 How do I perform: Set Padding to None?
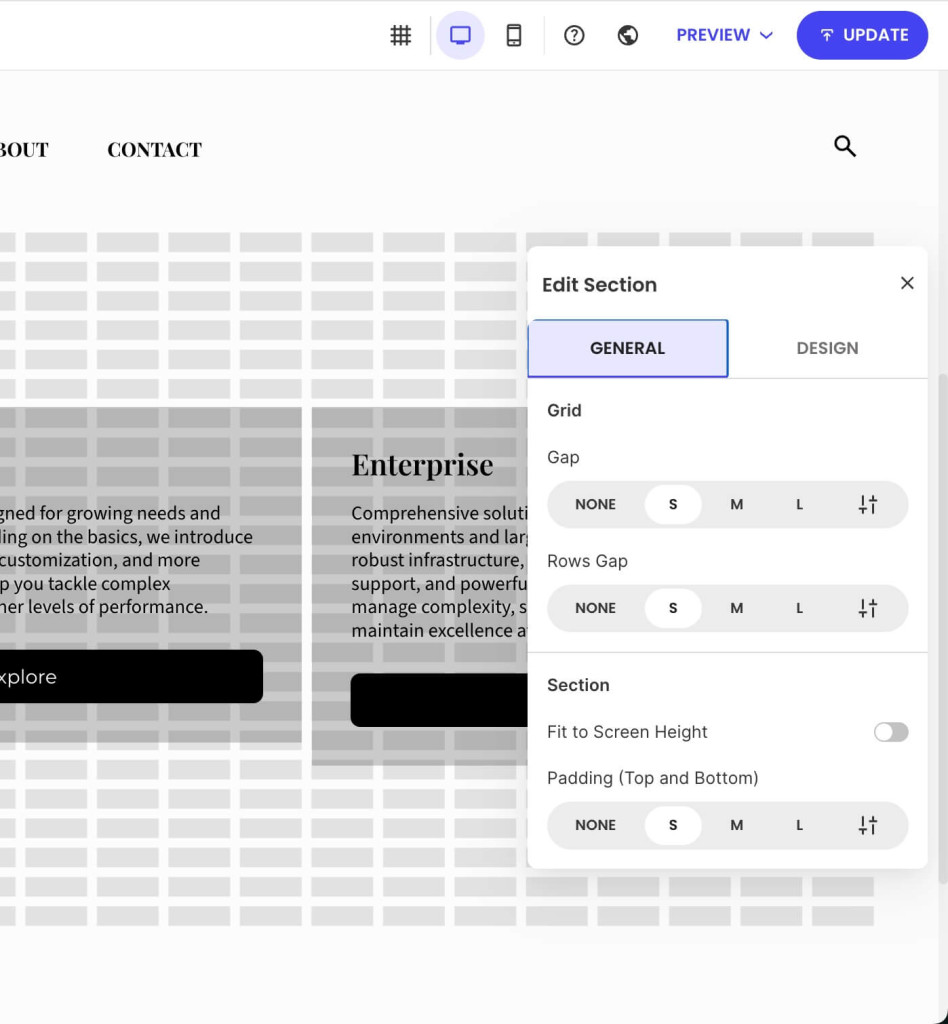[595, 825]
